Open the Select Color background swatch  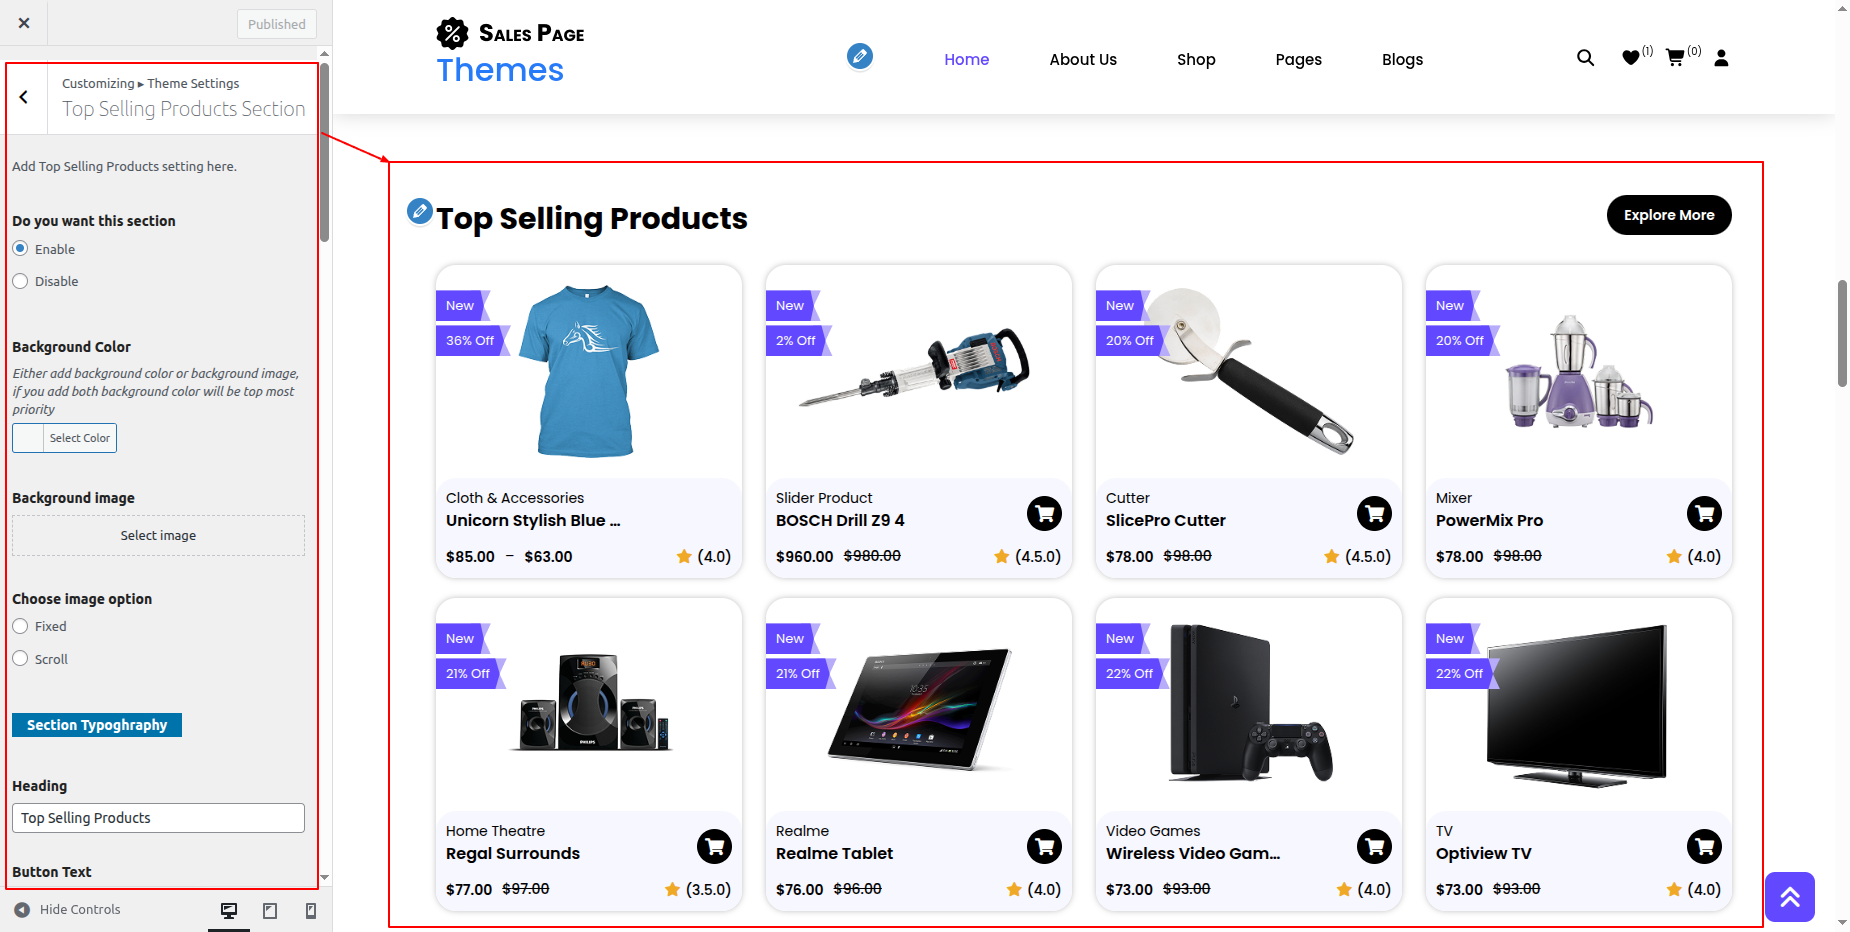point(65,438)
